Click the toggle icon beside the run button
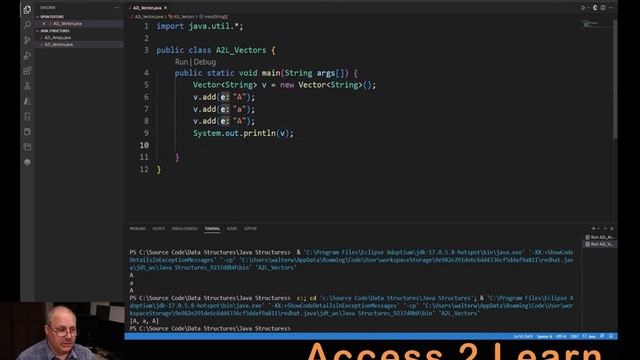This screenshot has width=640, height=360. point(595,8)
